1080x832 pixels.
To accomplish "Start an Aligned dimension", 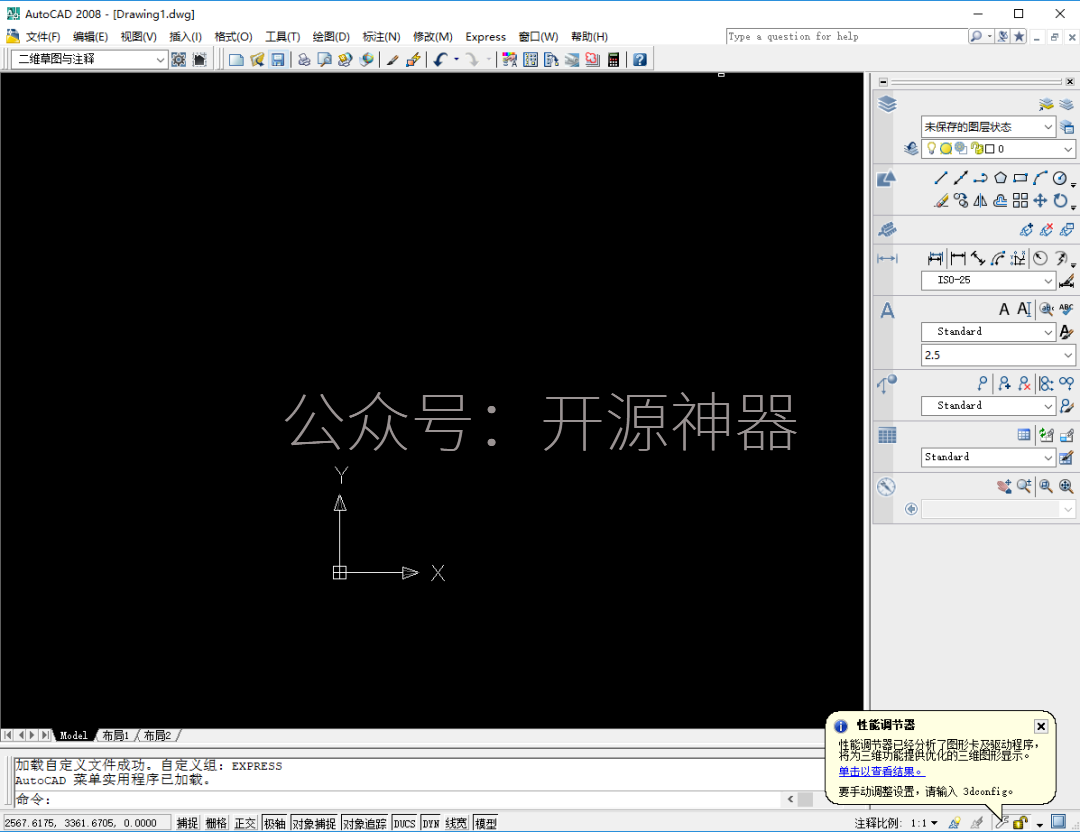I will 977,258.
